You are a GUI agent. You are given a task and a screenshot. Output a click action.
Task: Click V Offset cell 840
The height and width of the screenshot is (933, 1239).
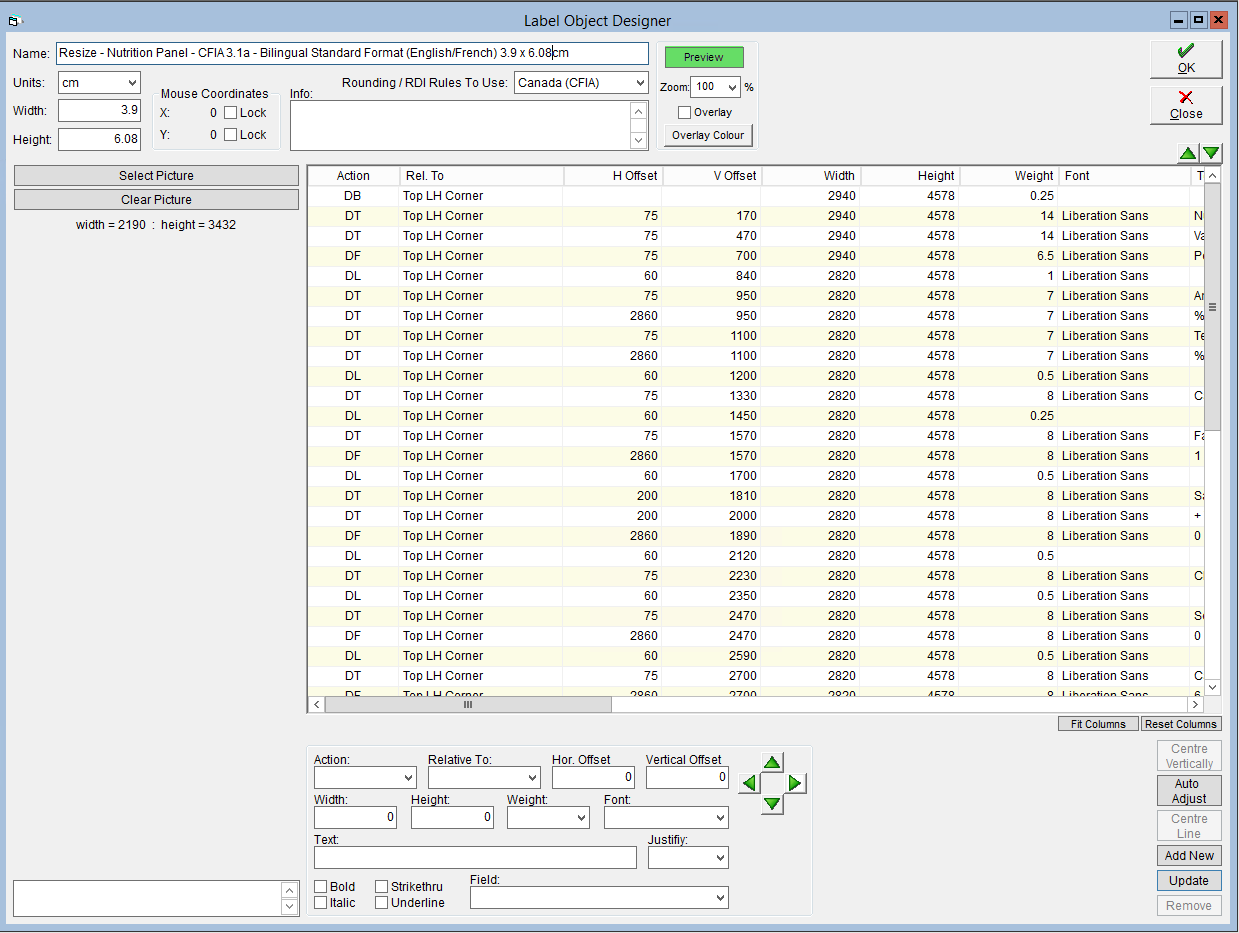pos(712,276)
